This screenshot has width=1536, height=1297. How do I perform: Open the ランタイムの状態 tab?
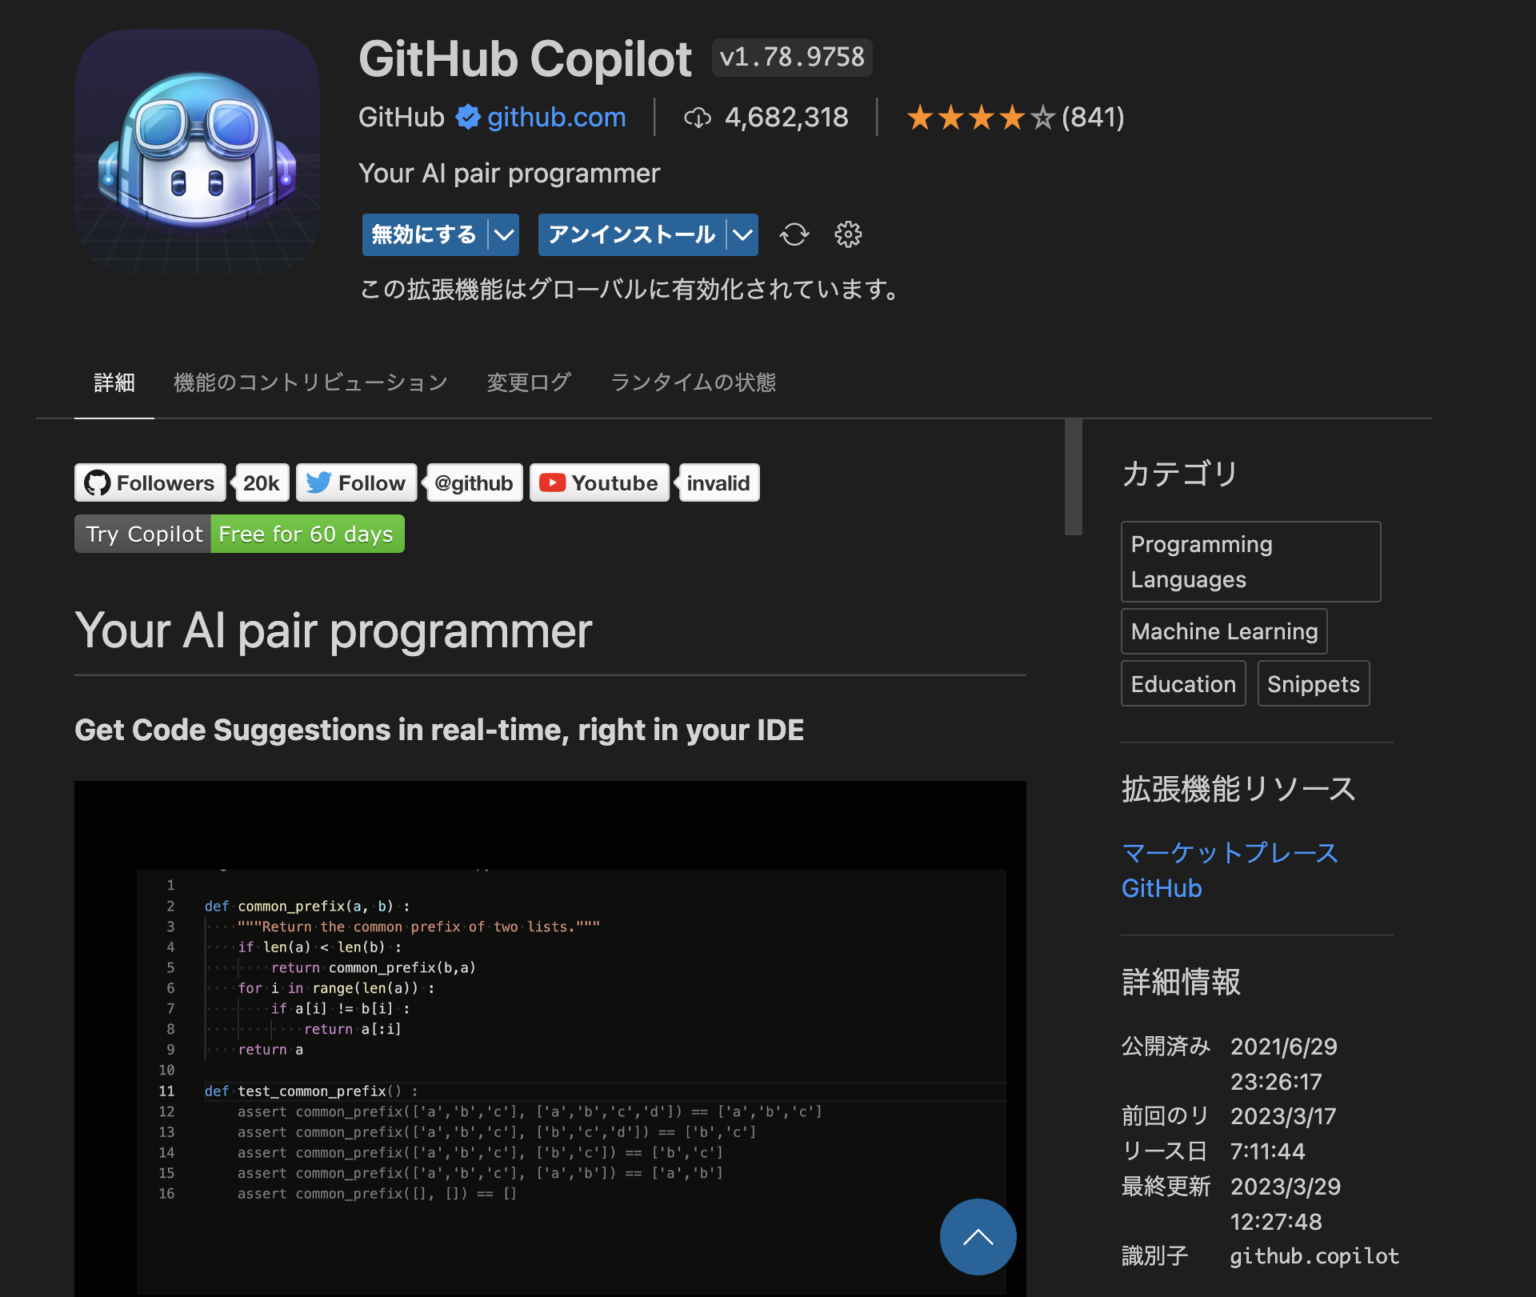pos(693,382)
